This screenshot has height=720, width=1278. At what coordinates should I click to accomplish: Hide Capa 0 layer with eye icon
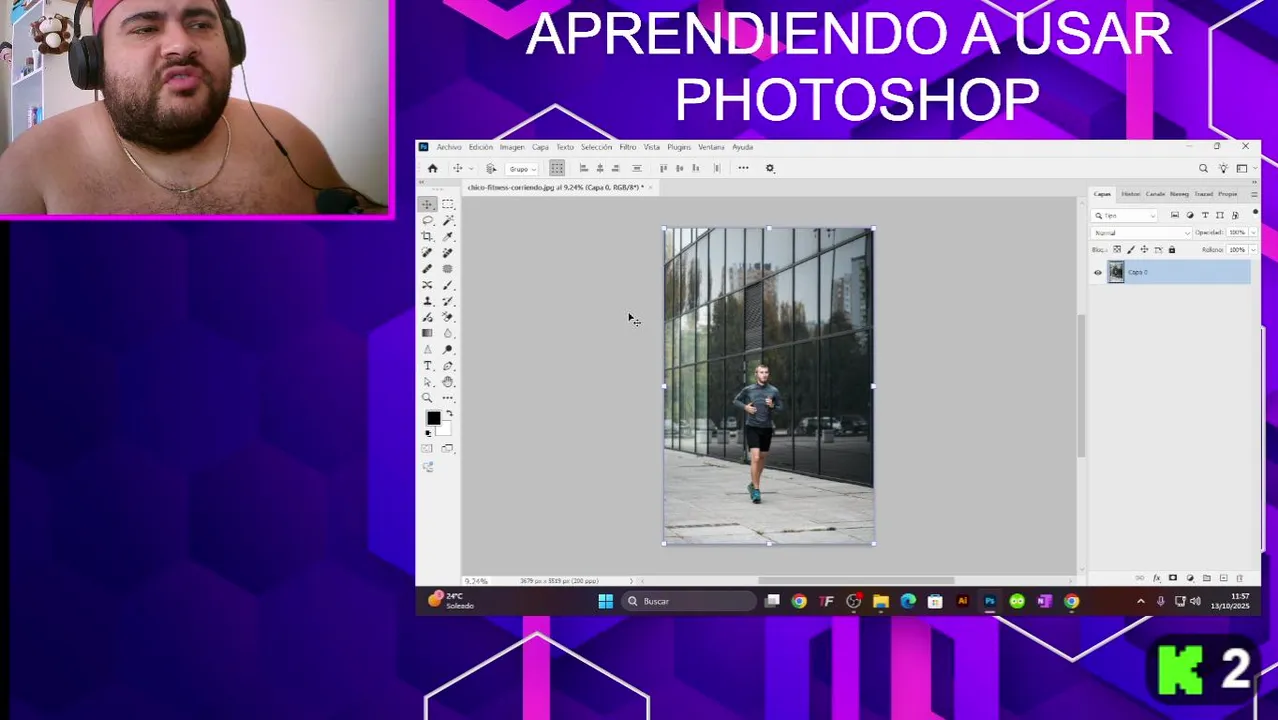point(1098,272)
